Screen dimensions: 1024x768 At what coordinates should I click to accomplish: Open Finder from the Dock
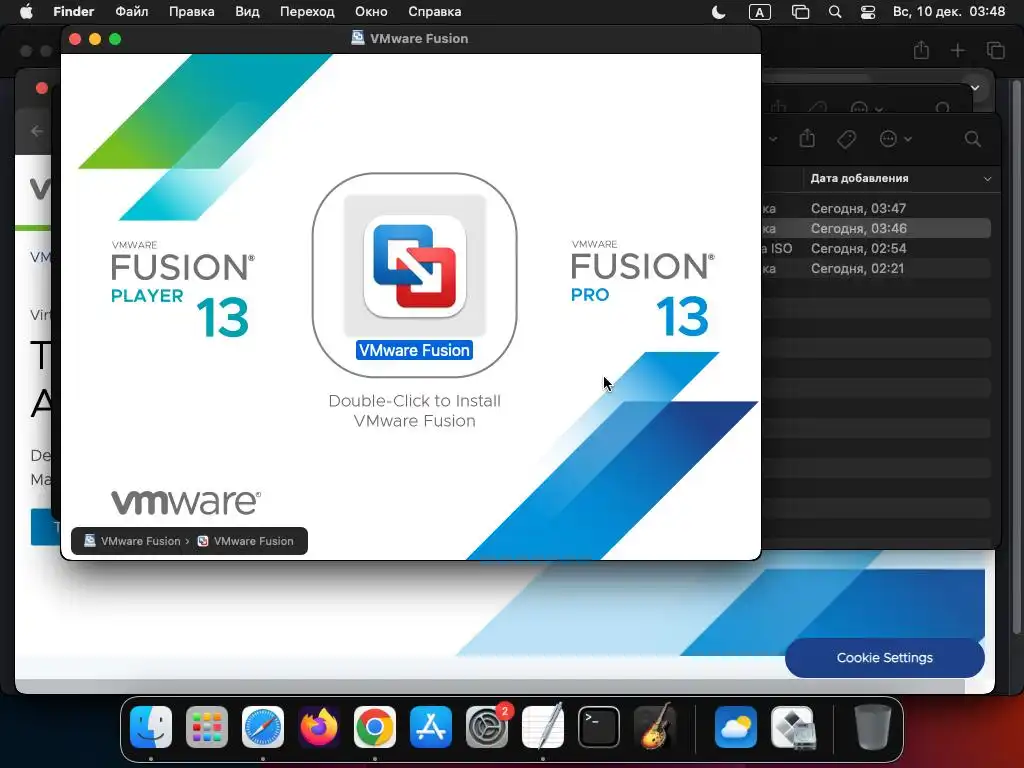click(151, 727)
